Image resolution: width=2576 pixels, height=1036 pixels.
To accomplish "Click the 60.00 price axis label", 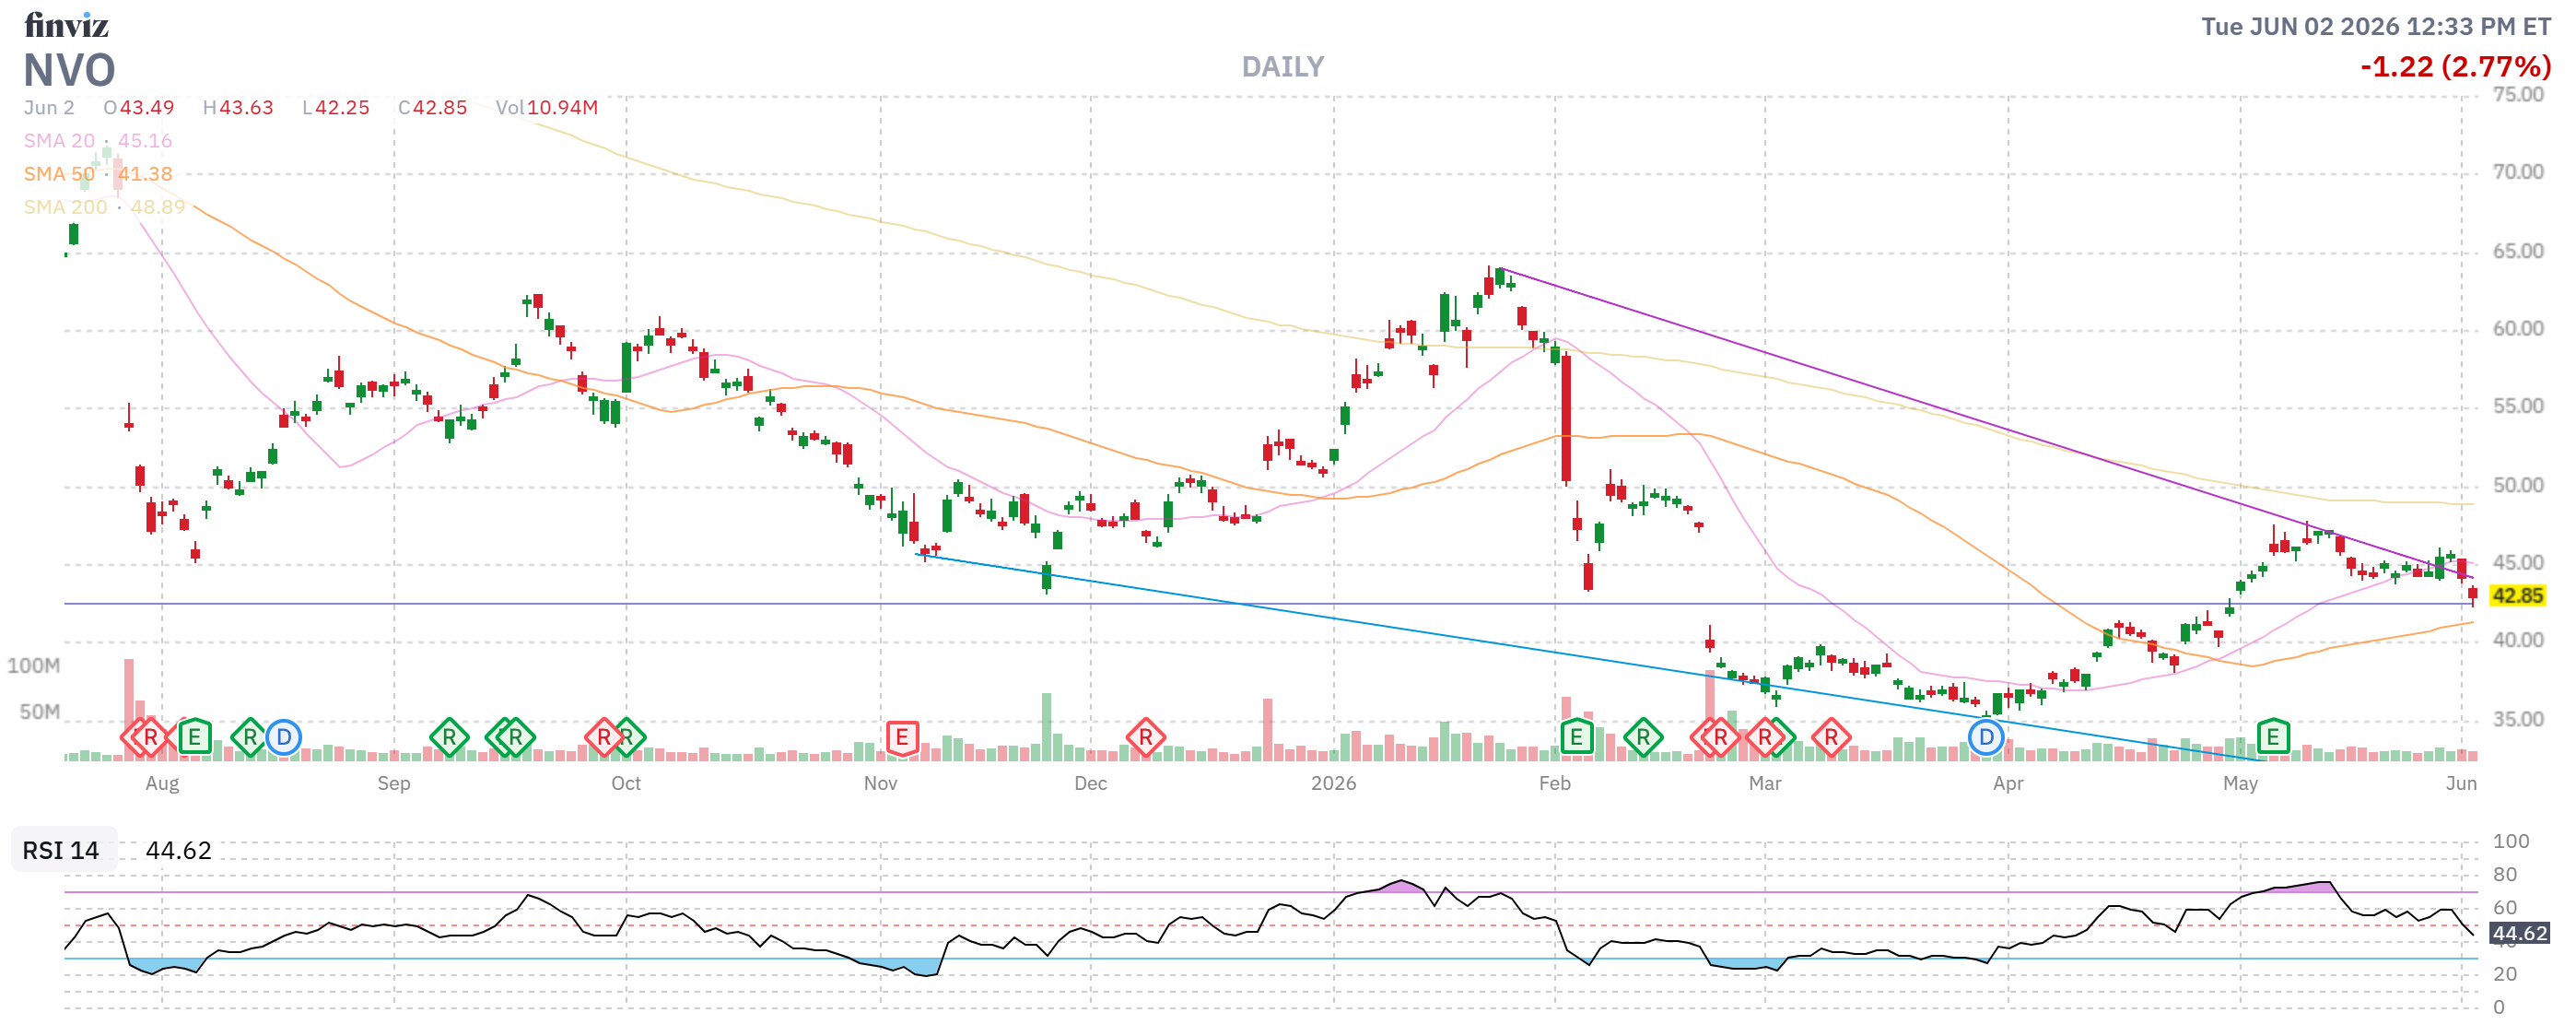I will coord(2518,329).
